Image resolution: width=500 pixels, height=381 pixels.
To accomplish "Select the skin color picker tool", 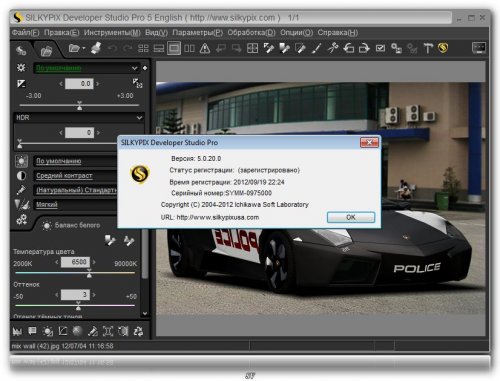I will (x=300, y=48).
